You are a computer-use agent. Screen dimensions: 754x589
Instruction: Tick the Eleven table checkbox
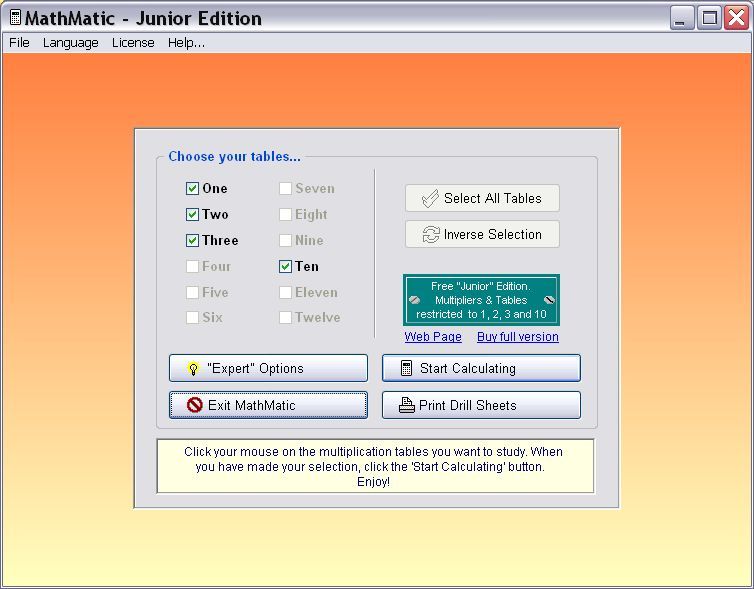click(x=285, y=292)
